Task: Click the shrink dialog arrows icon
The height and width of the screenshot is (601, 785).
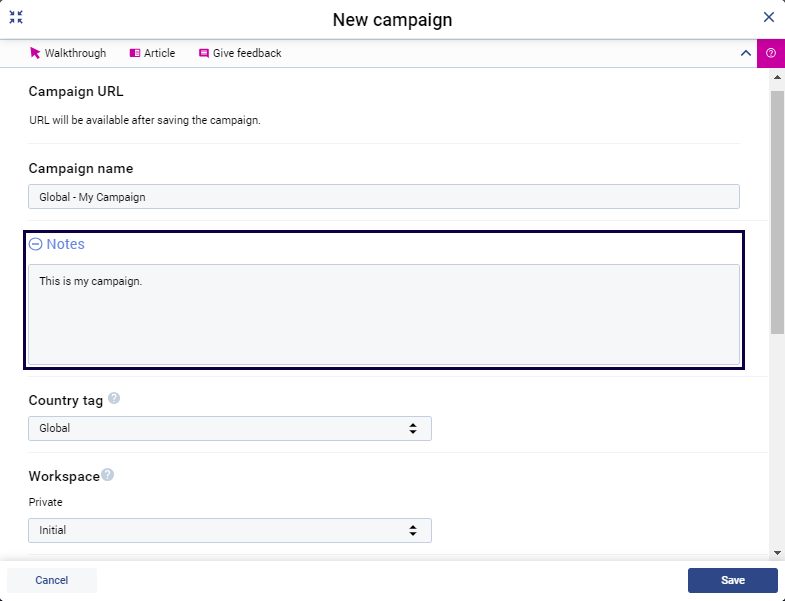Action: click(16, 17)
